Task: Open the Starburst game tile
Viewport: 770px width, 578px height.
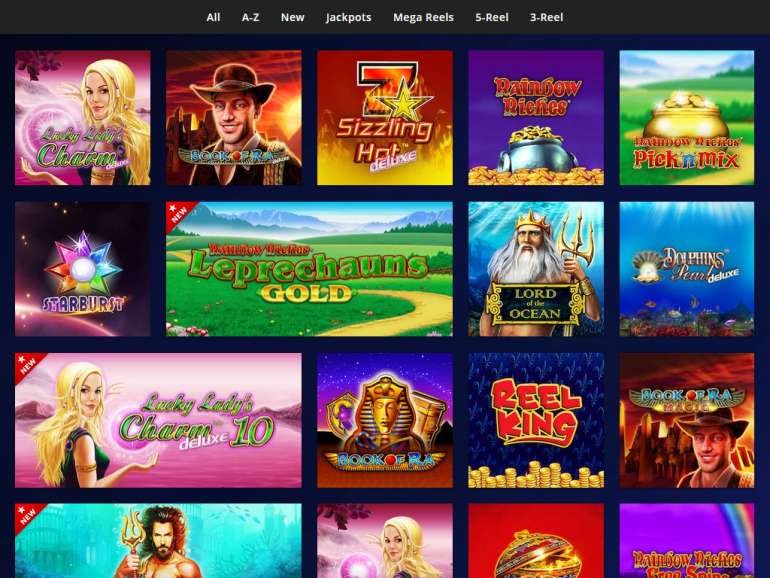Action: pos(82,269)
